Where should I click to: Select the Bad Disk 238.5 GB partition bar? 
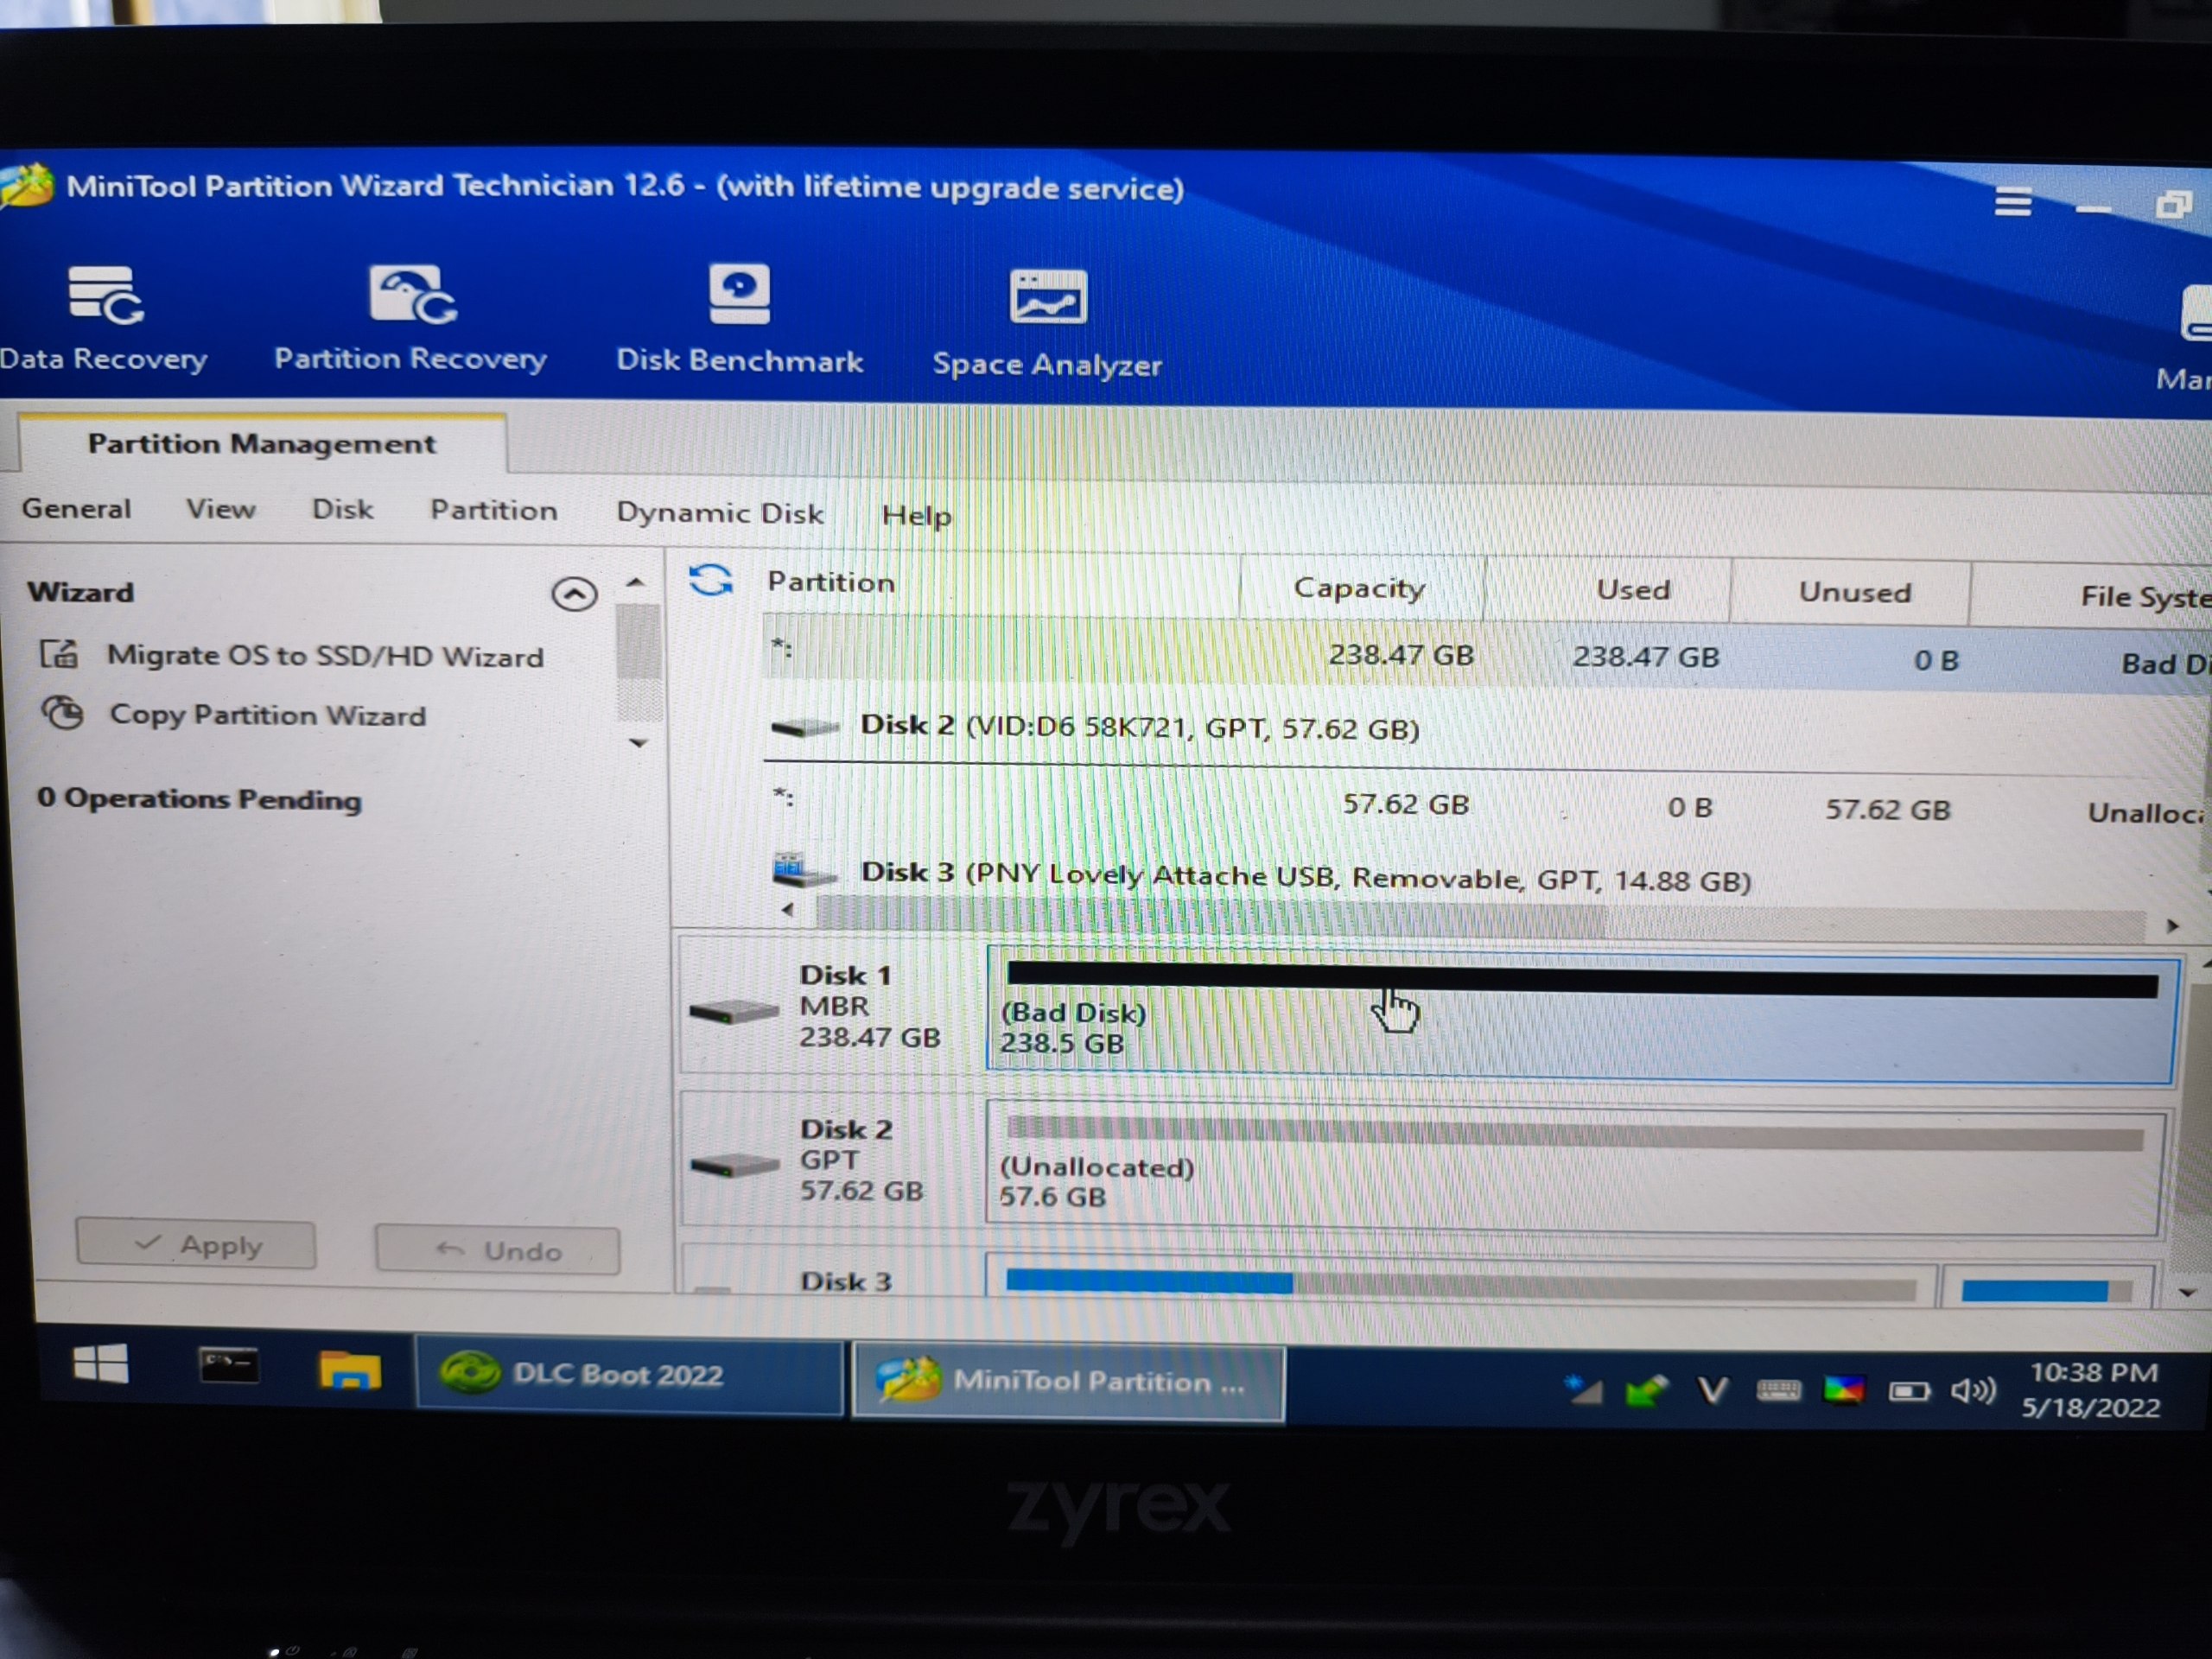pyautogui.click(x=1580, y=1015)
